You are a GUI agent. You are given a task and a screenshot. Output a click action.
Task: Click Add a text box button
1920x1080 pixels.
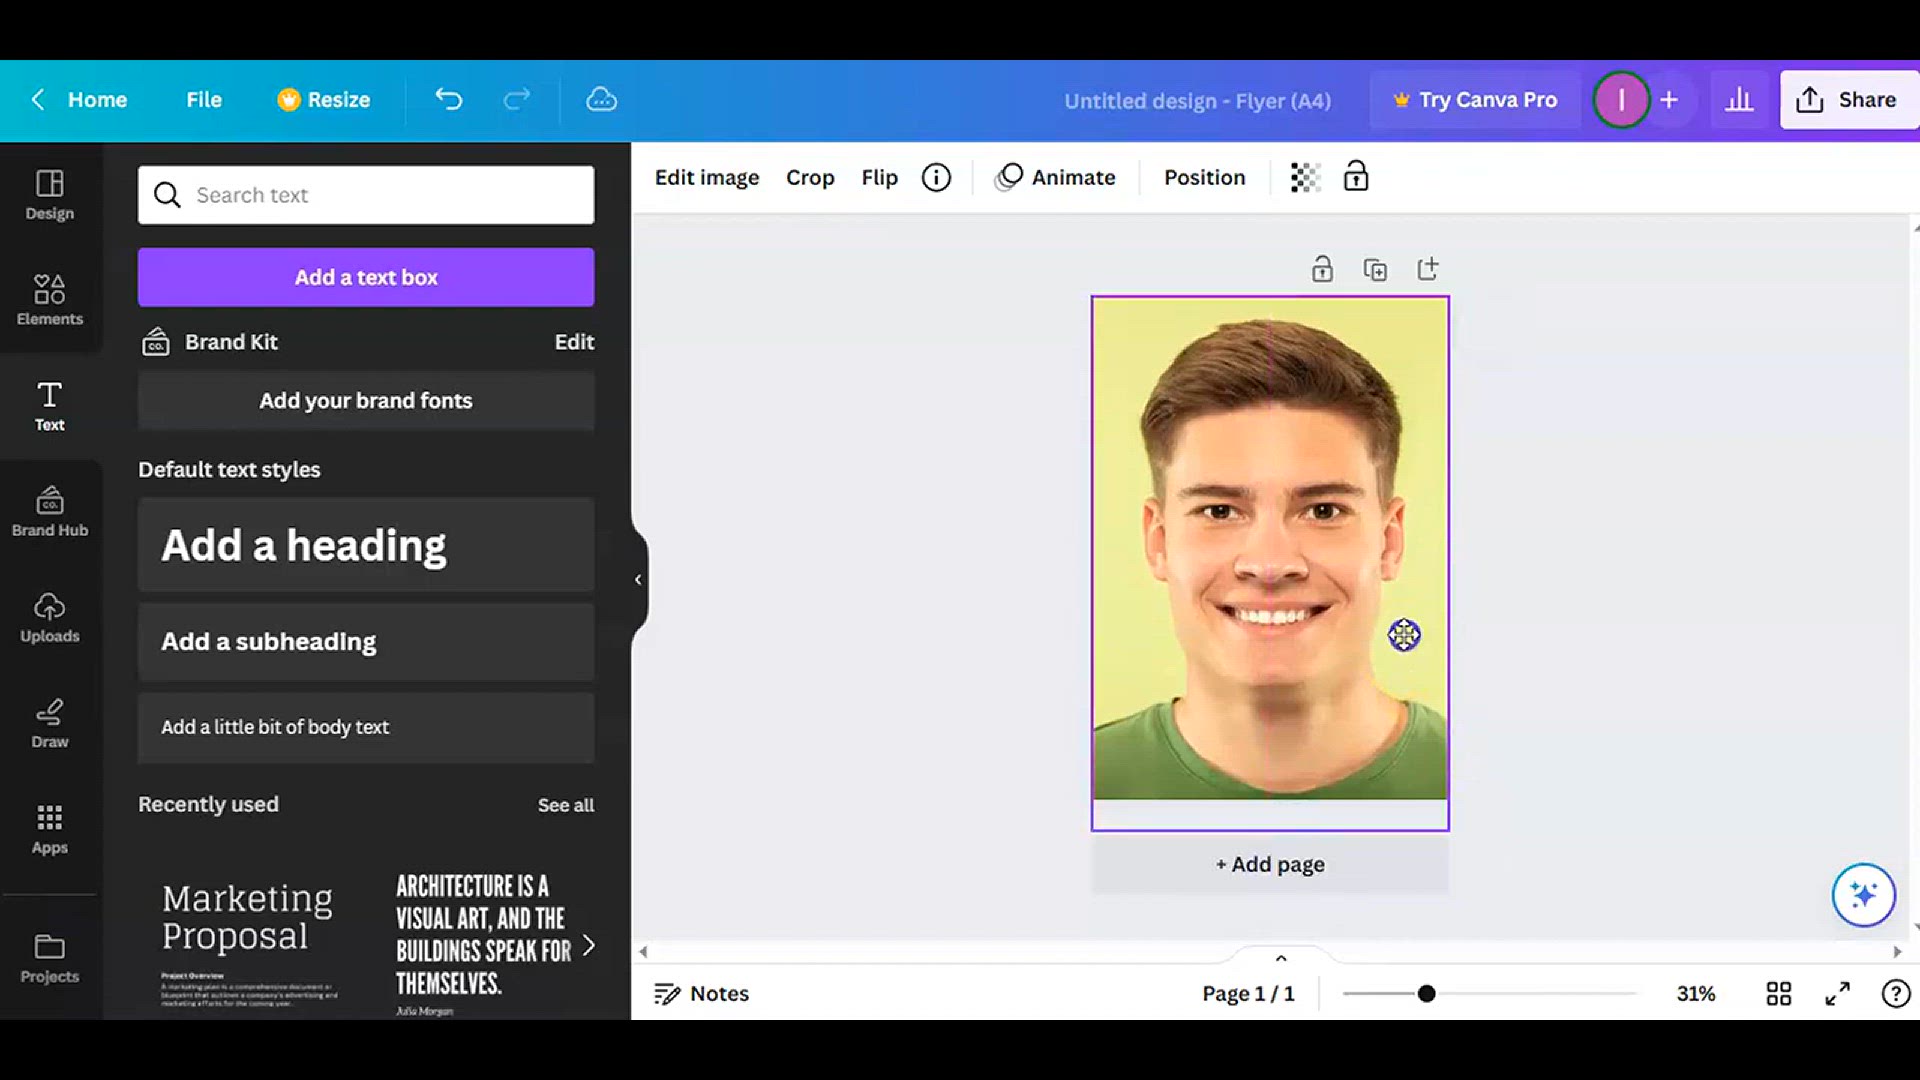pyautogui.click(x=366, y=277)
